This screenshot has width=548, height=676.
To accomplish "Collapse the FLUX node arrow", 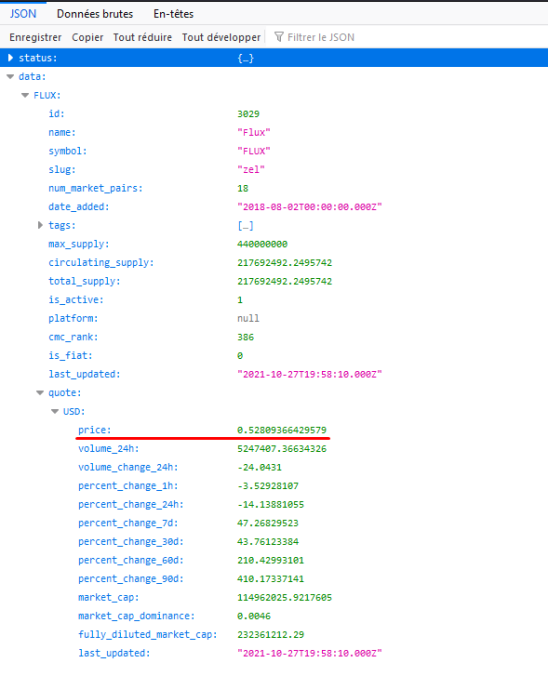I will pos(25,95).
